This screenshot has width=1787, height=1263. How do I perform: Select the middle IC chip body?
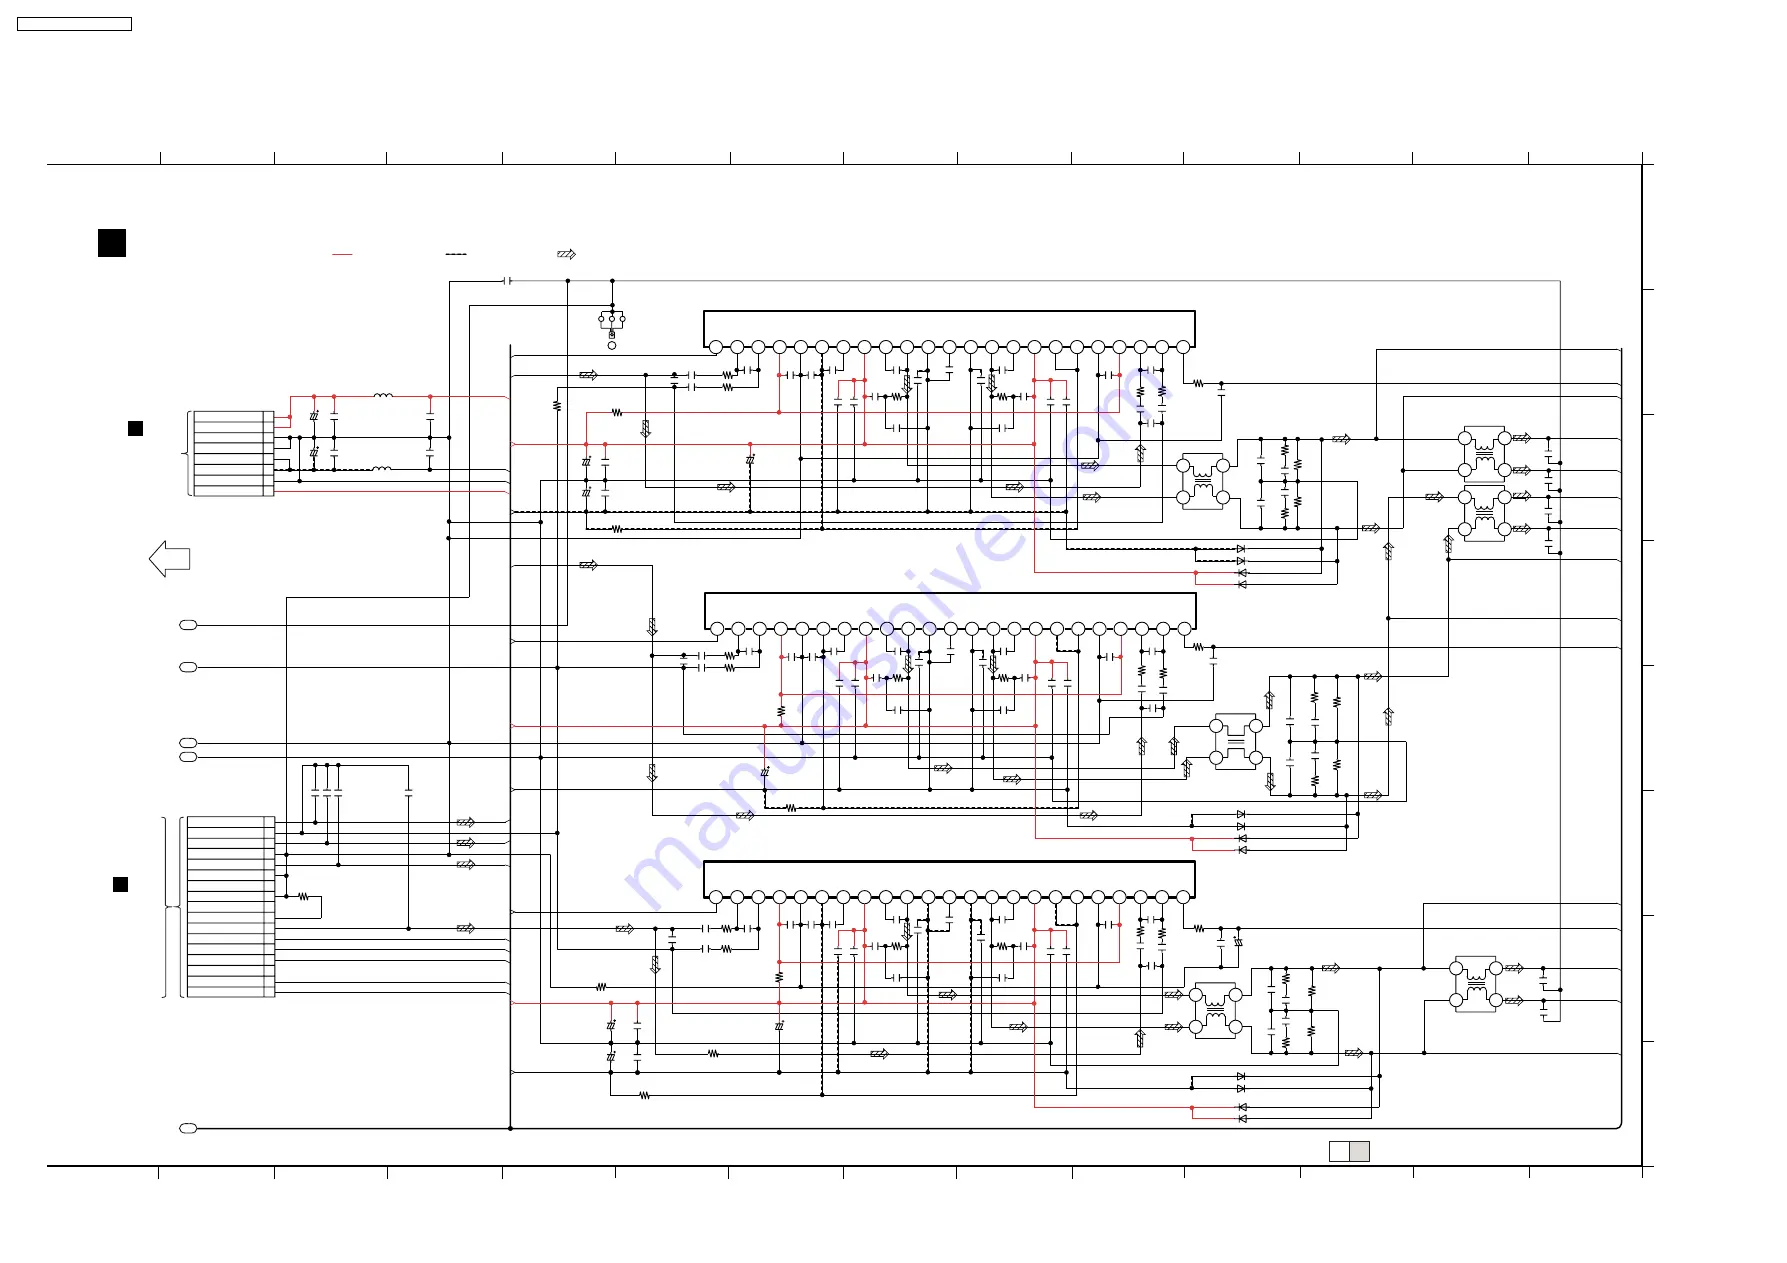pyautogui.click(x=950, y=610)
